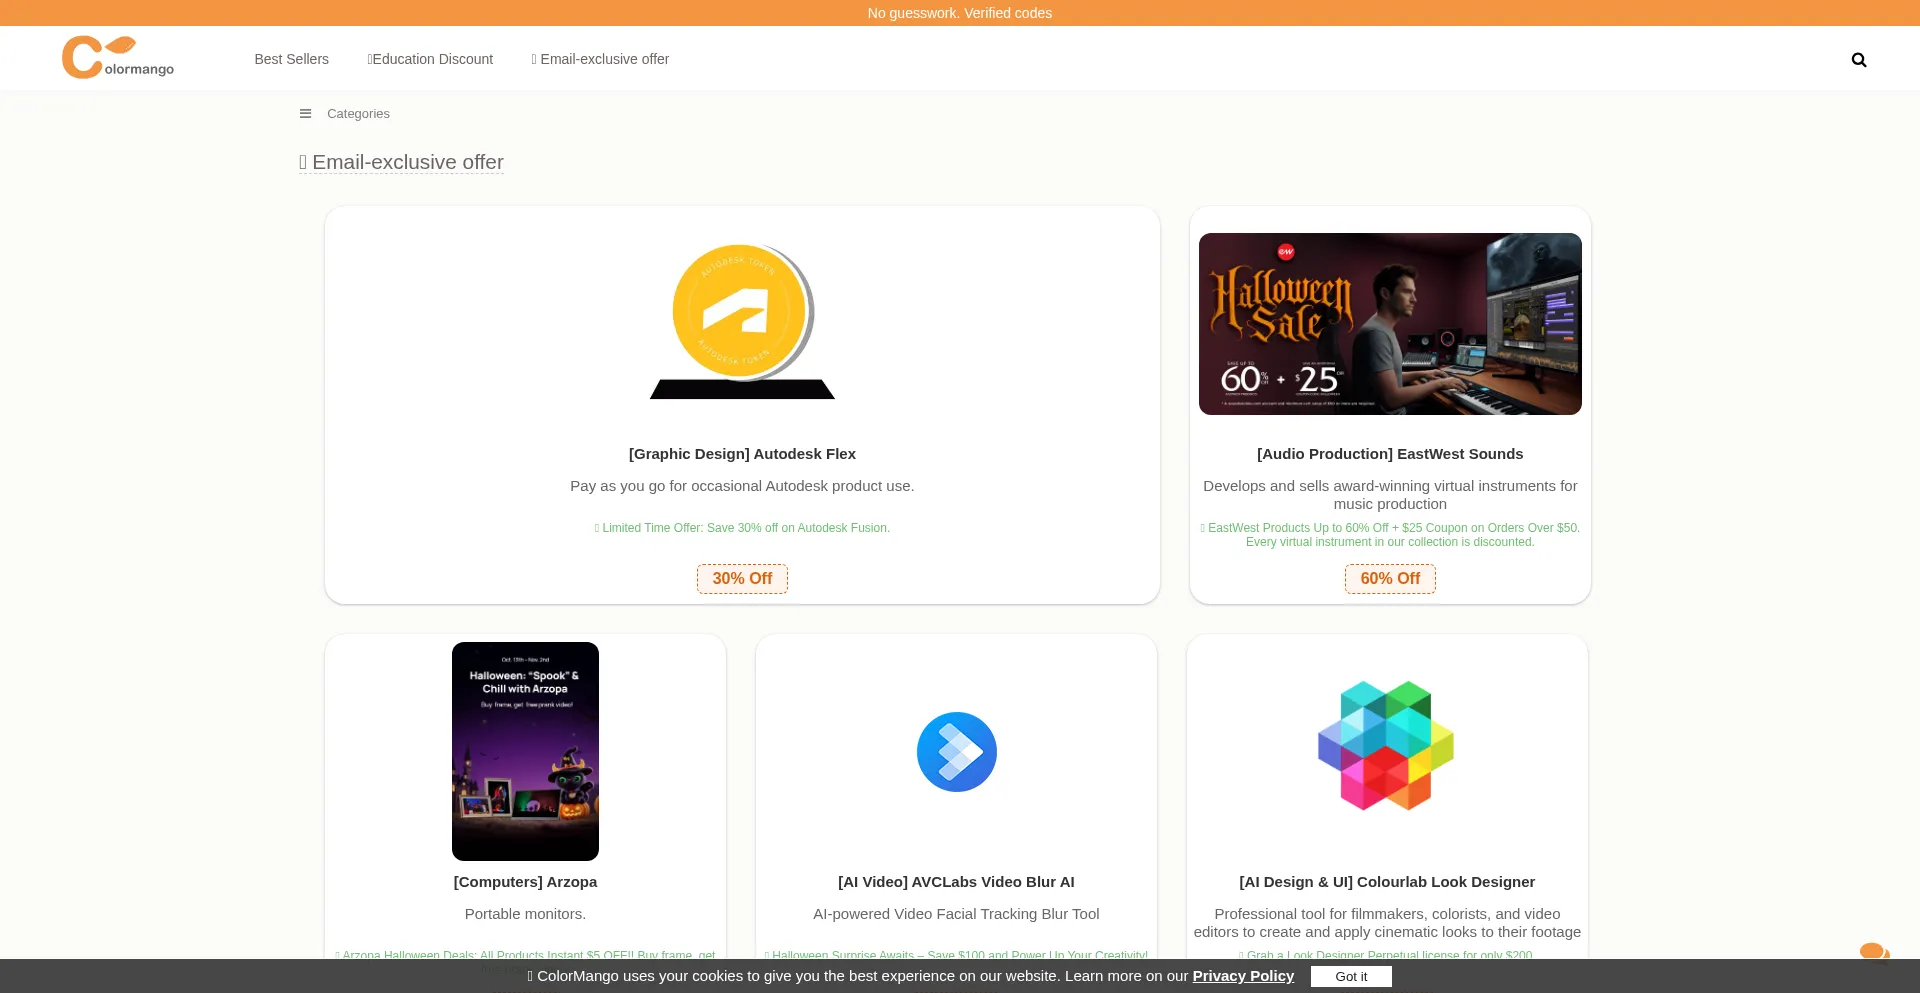Dismiss cookie notice with Got it

(x=1350, y=977)
